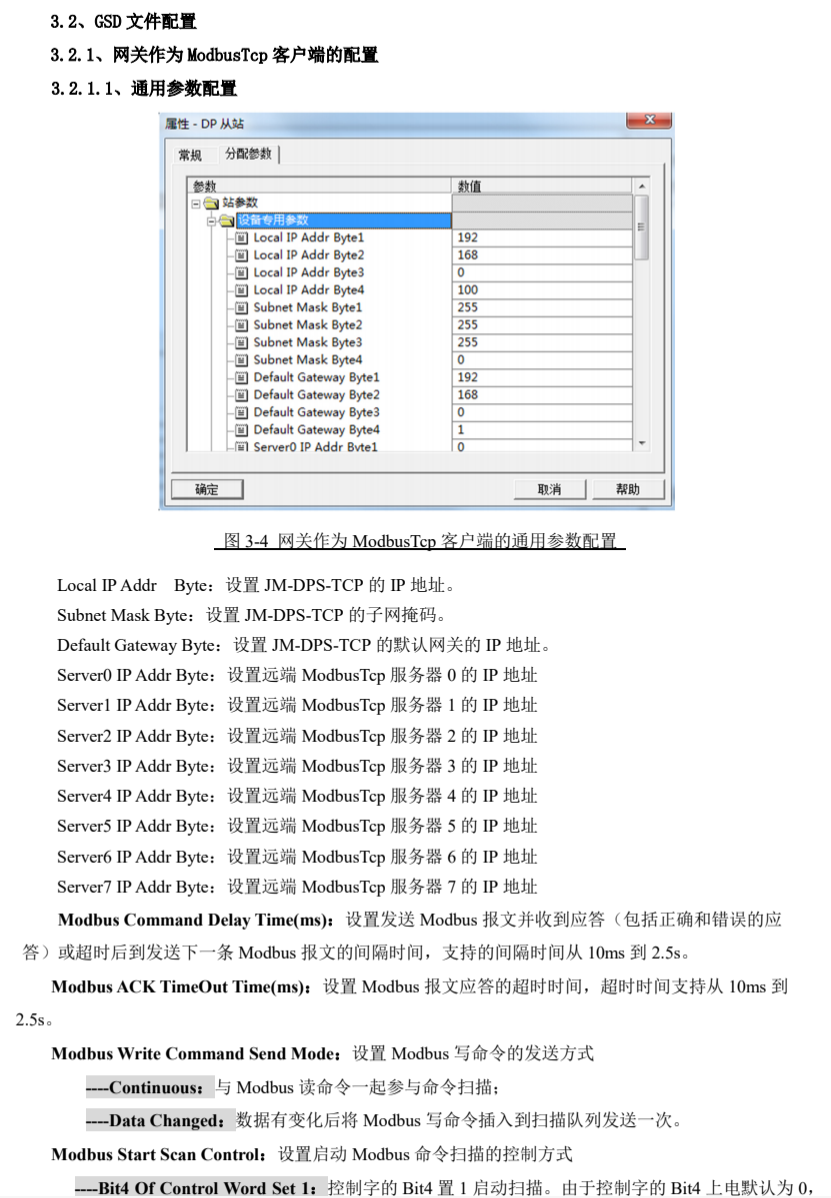The image size is (831, 1198).
Task: Click the Subnet Mask Byte1 parameter icon
Action: [x=241, y=308]
